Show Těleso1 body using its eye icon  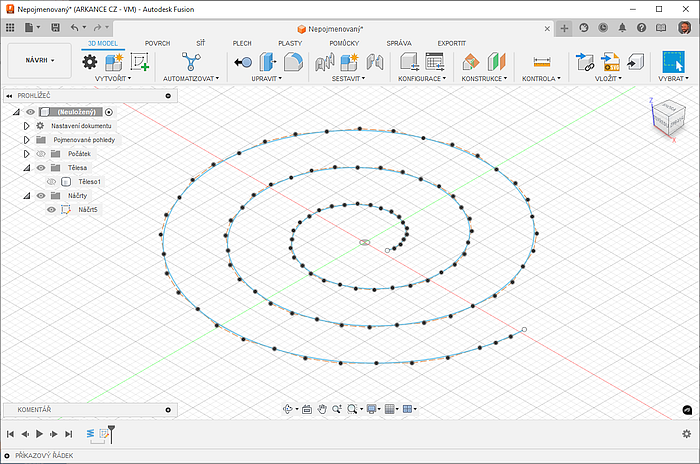click(x=51, y=182)
